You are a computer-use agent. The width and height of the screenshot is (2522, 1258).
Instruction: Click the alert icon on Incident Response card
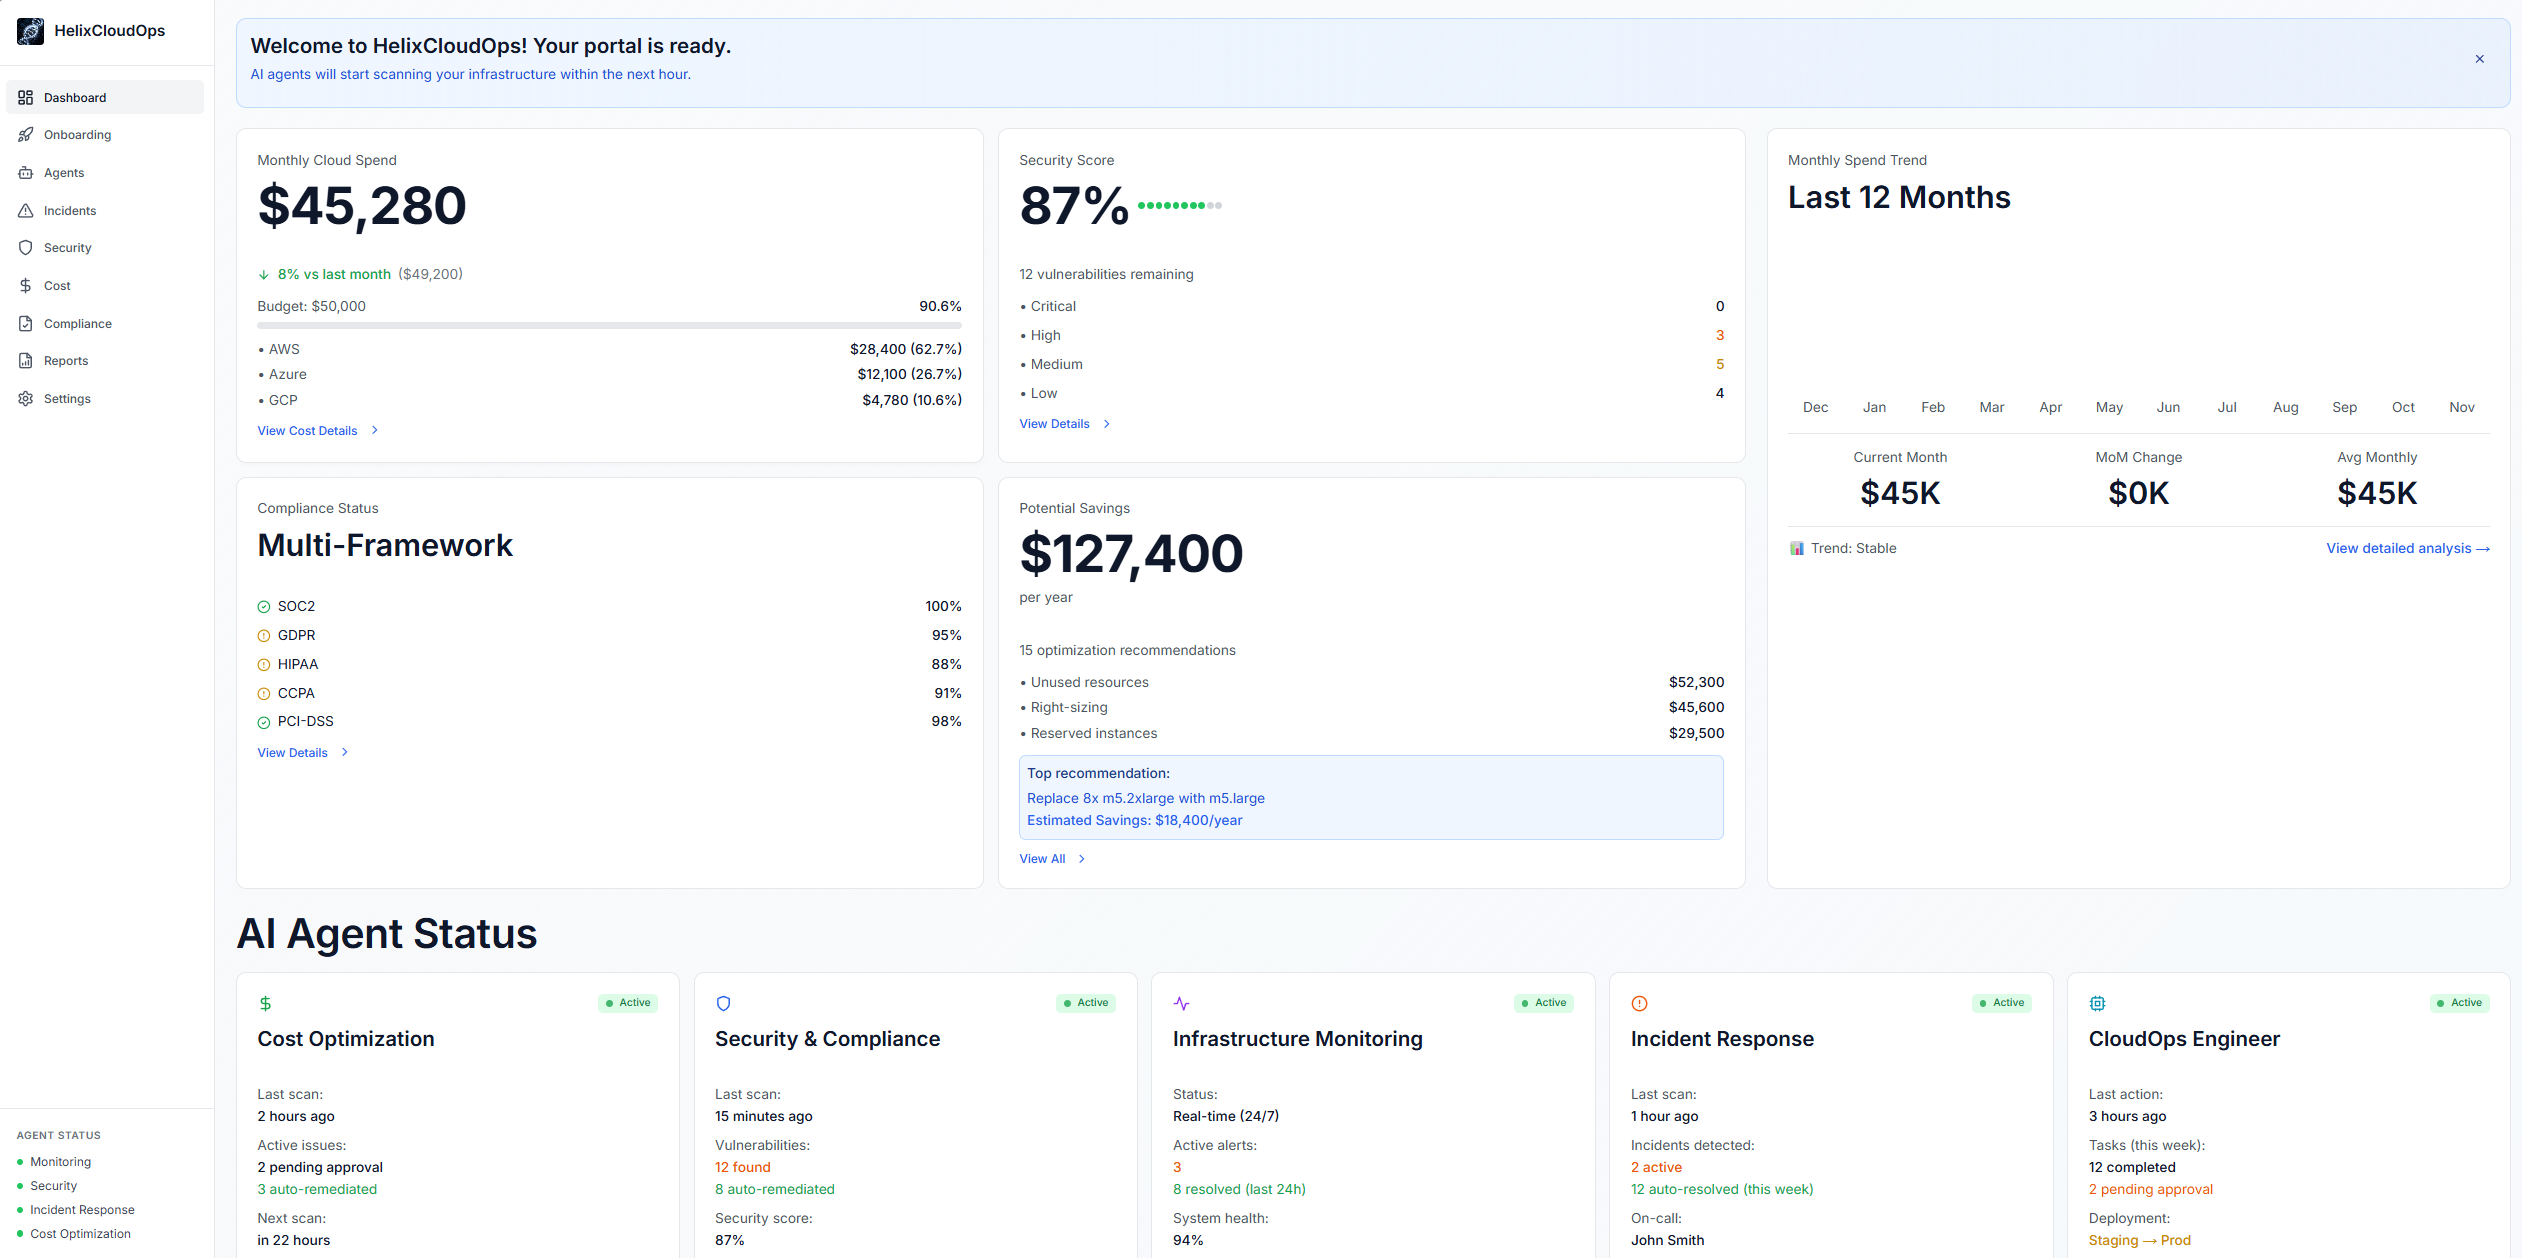coord(1639,1003)
